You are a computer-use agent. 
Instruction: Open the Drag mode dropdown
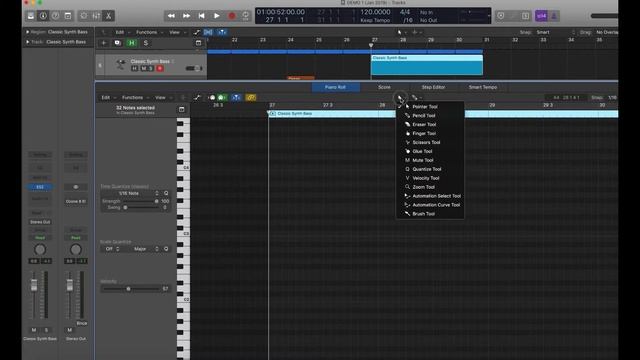(x=607, y=32)
